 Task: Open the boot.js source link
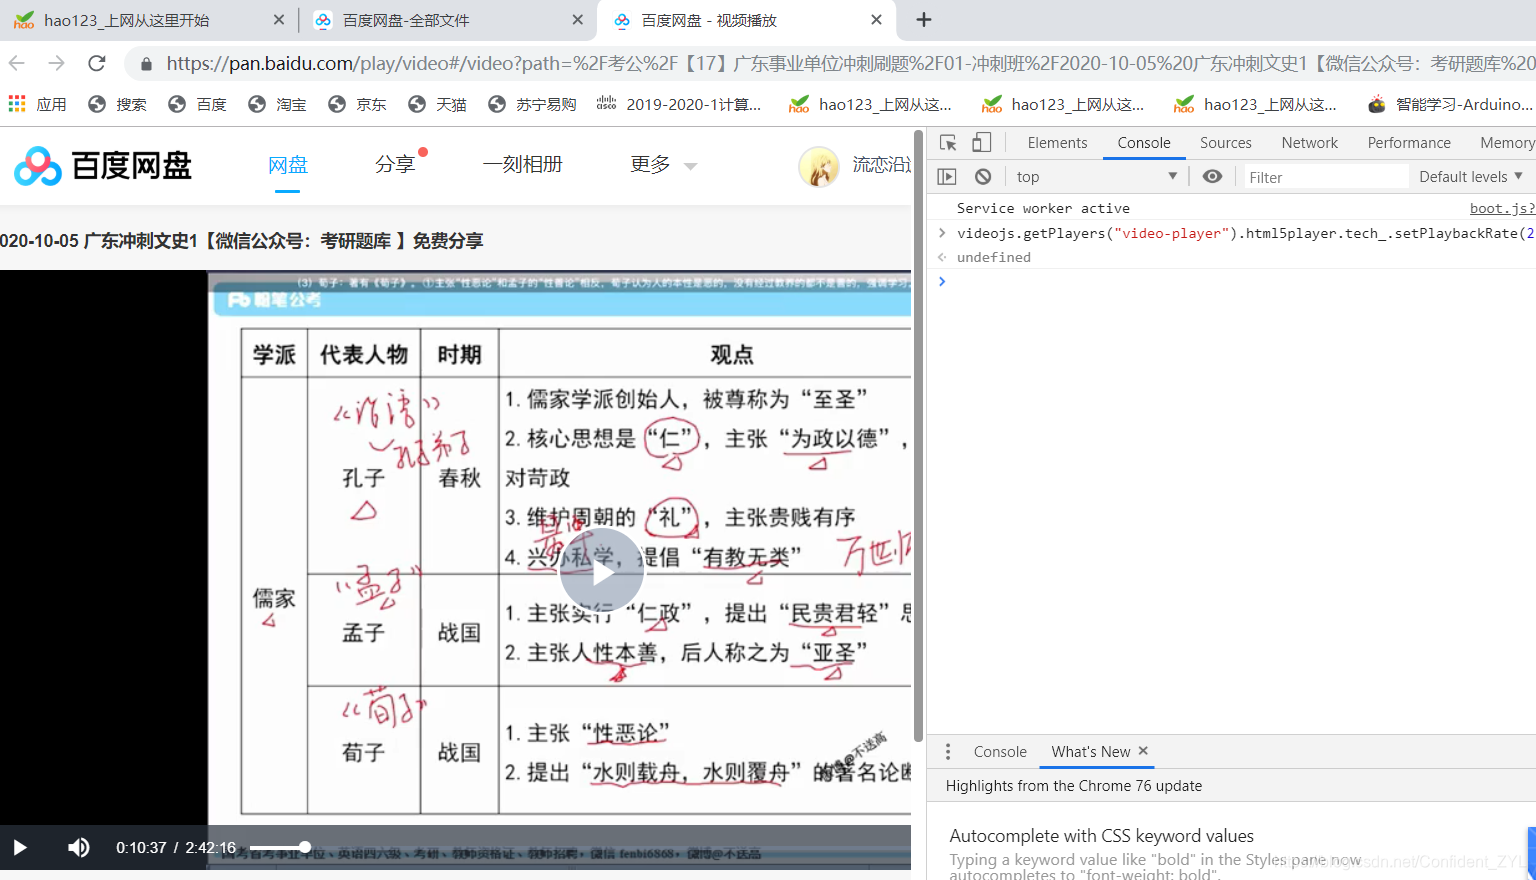click(x=1502, y=208)
